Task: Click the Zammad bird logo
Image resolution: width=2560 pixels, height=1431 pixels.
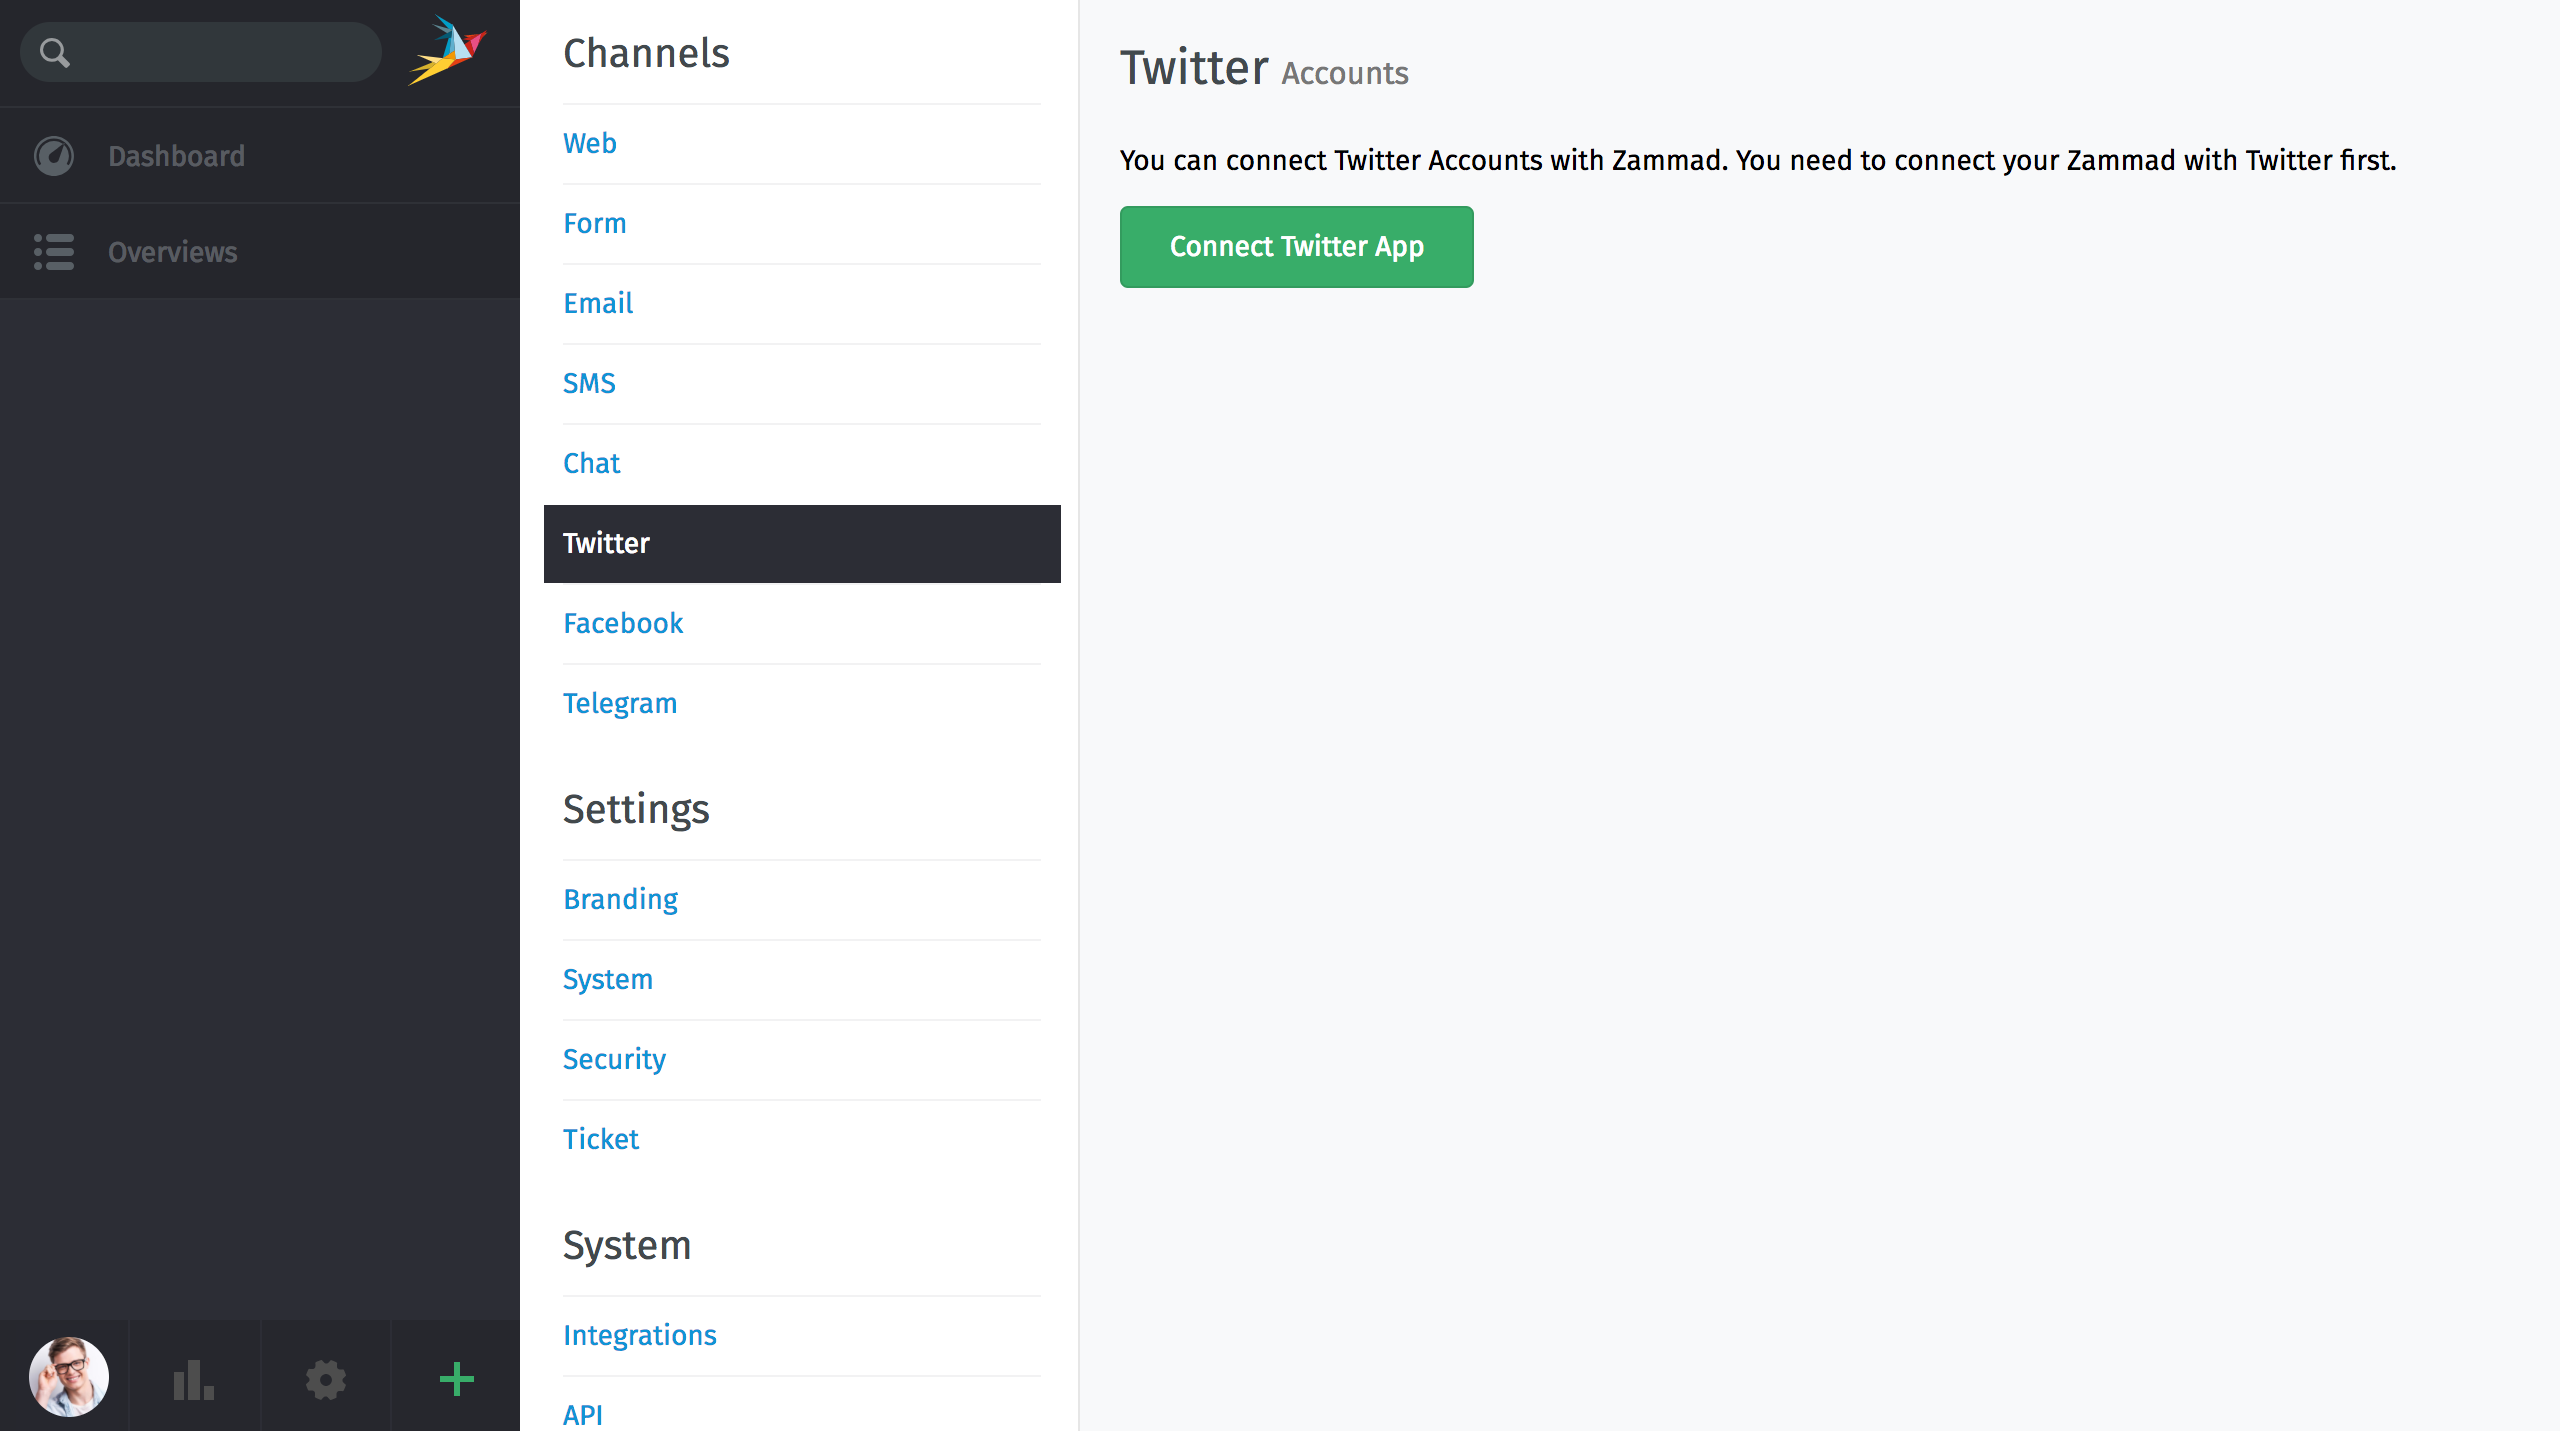Action: 448,50
